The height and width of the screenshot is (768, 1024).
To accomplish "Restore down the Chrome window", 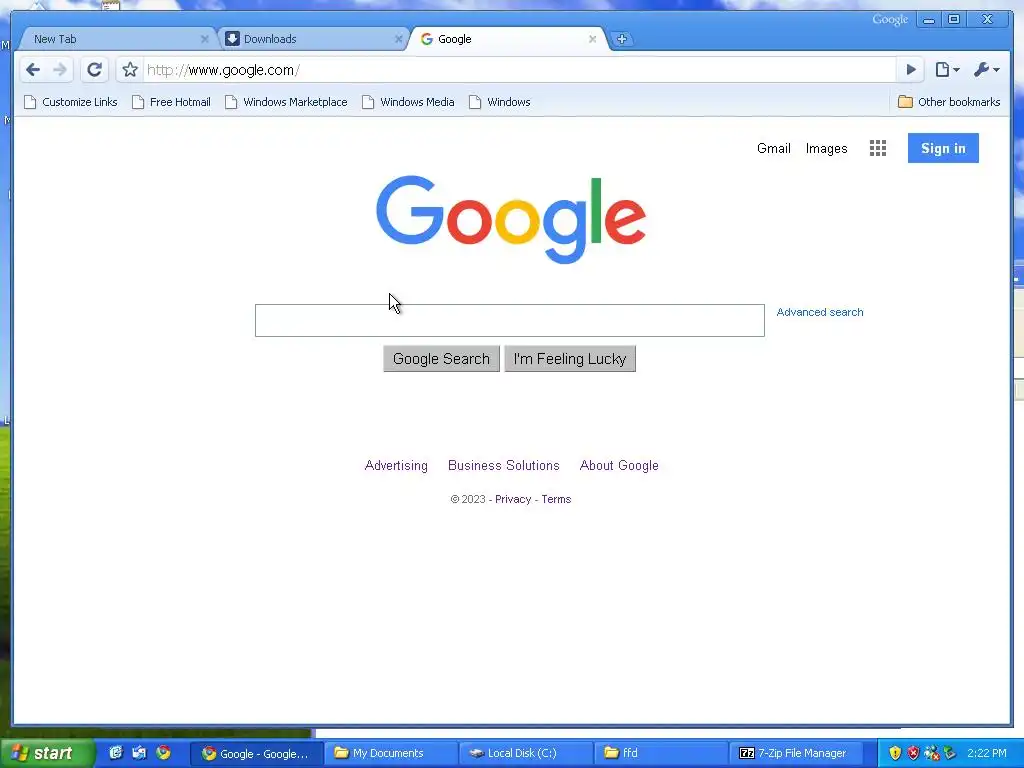I will coord(953,20).
